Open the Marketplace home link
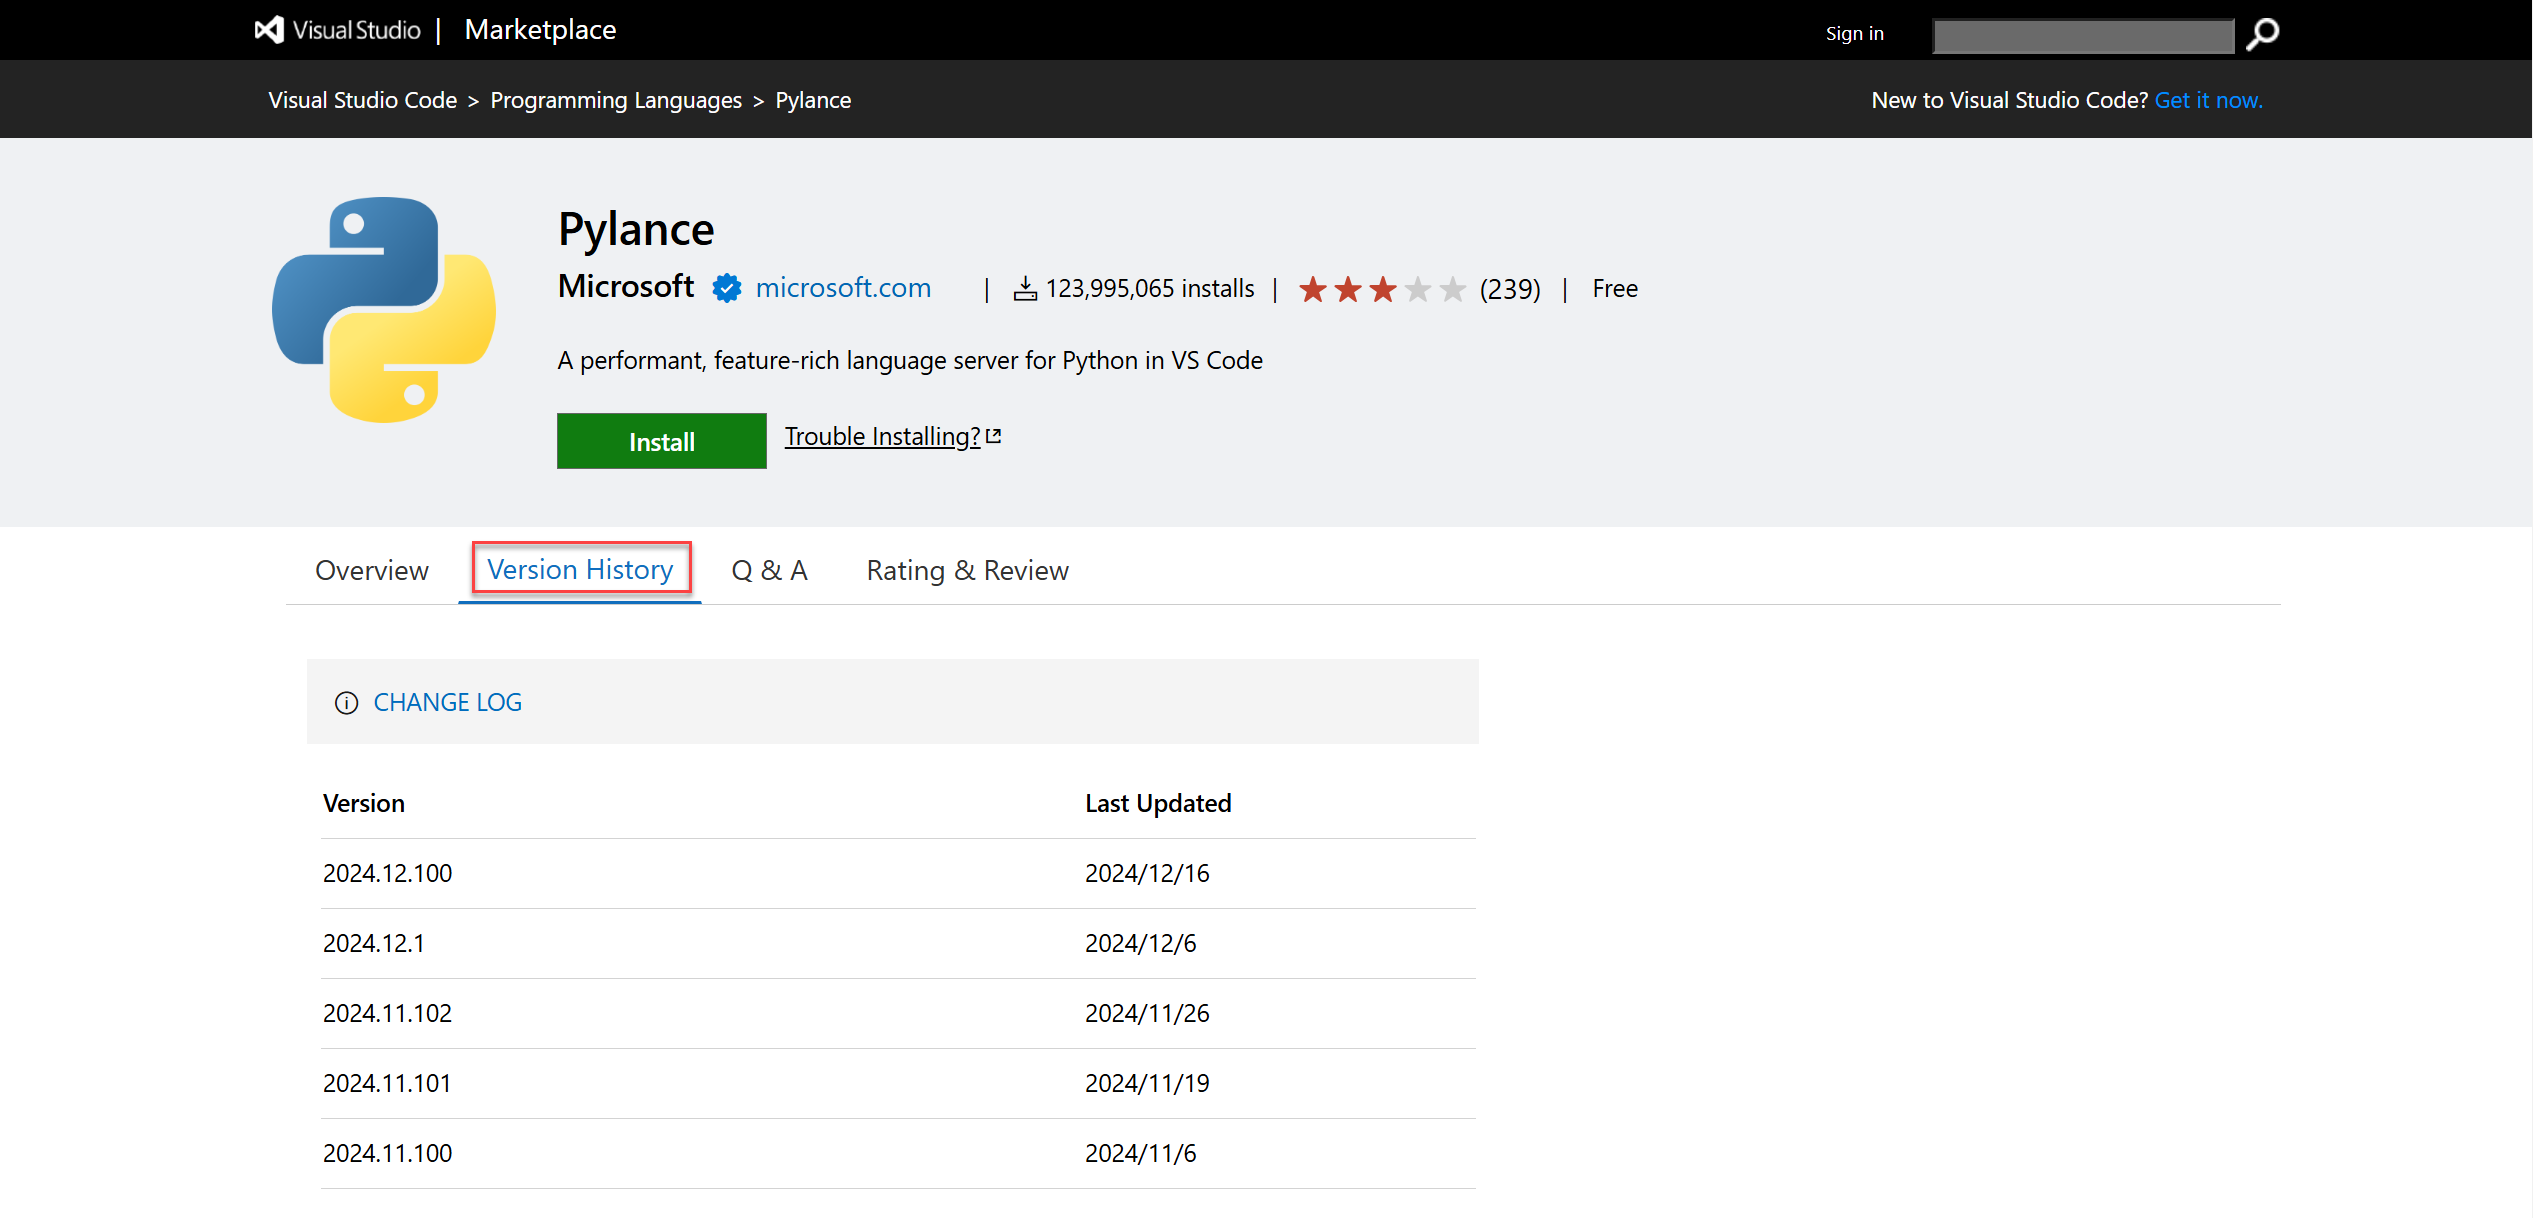 [x=540, y=30]
